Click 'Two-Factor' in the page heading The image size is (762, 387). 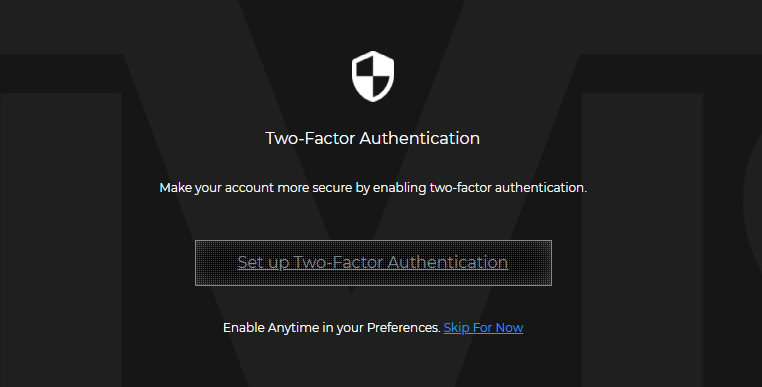coord(310,138)
